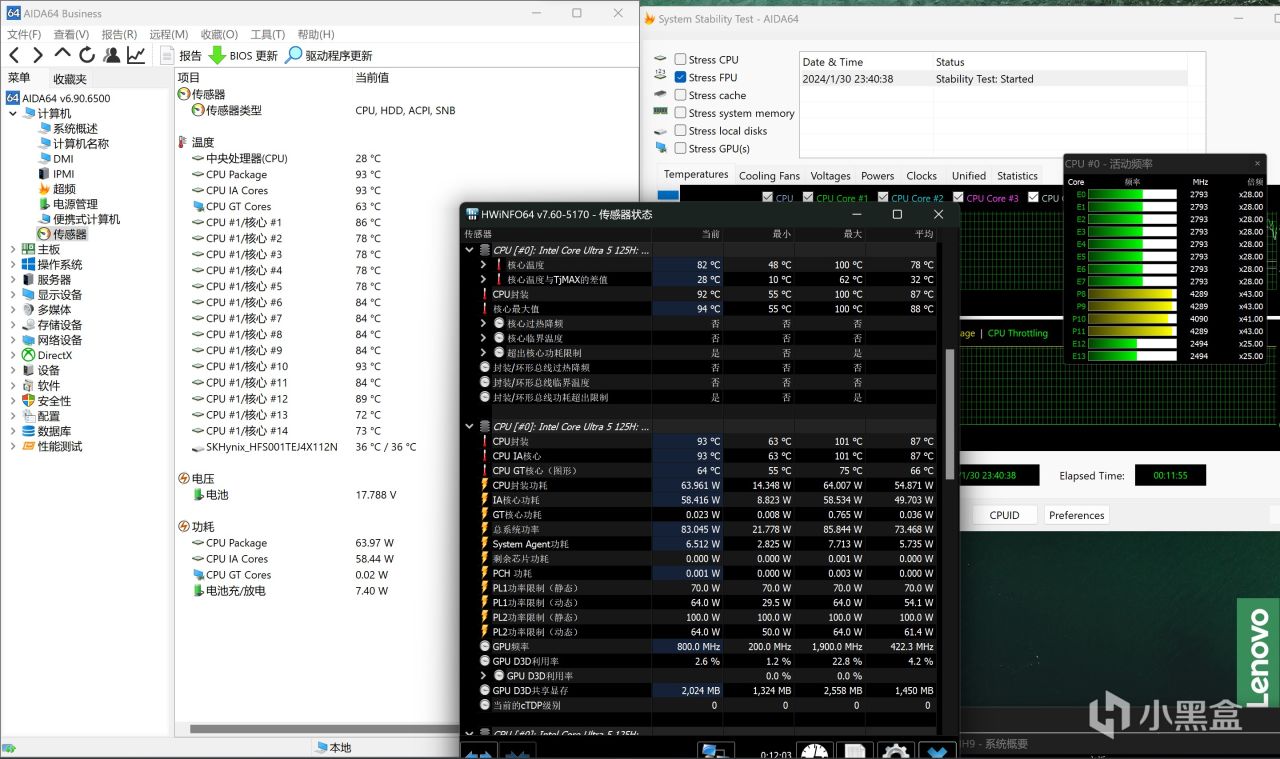1280x759 pixels.
Task: Collapse the 计算机 tree node
Action: tap(13, 114)
